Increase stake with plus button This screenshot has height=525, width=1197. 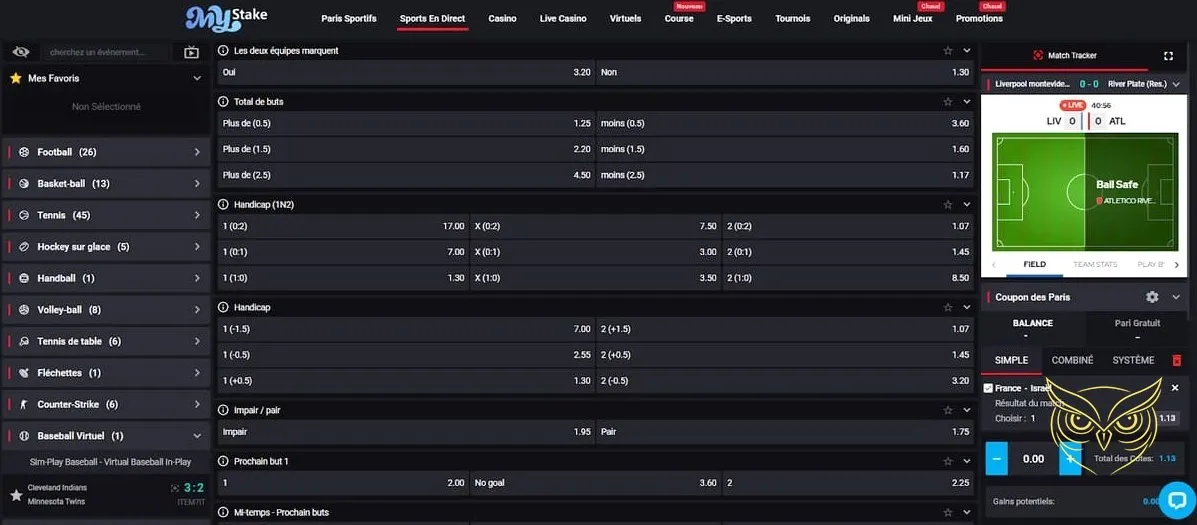(1070, 459)
